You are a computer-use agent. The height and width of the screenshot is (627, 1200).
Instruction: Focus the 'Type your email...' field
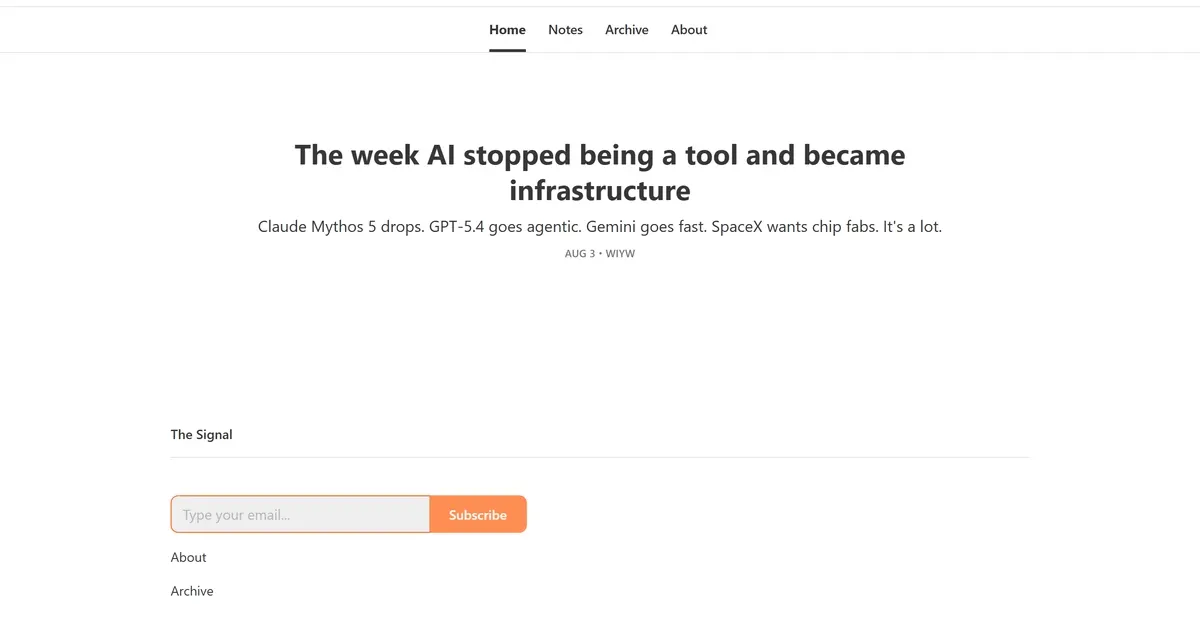pos(300,514)
